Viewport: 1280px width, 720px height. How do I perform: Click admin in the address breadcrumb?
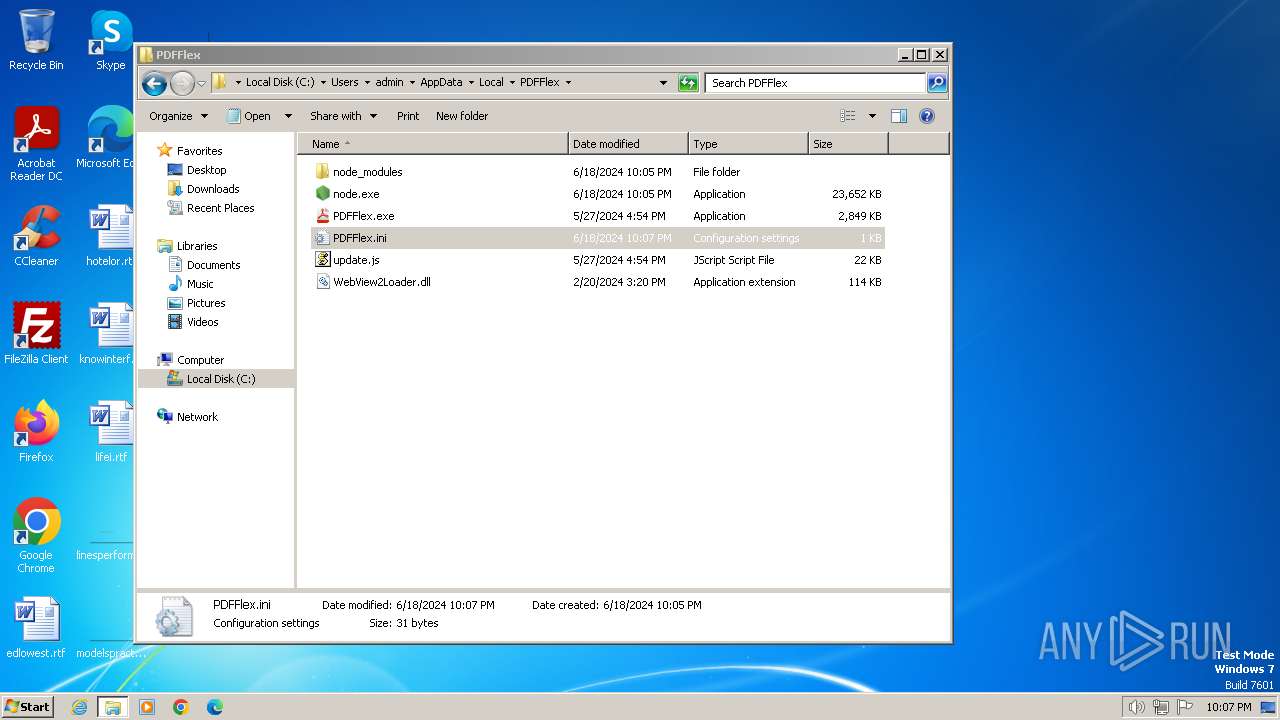pos(389,83)
